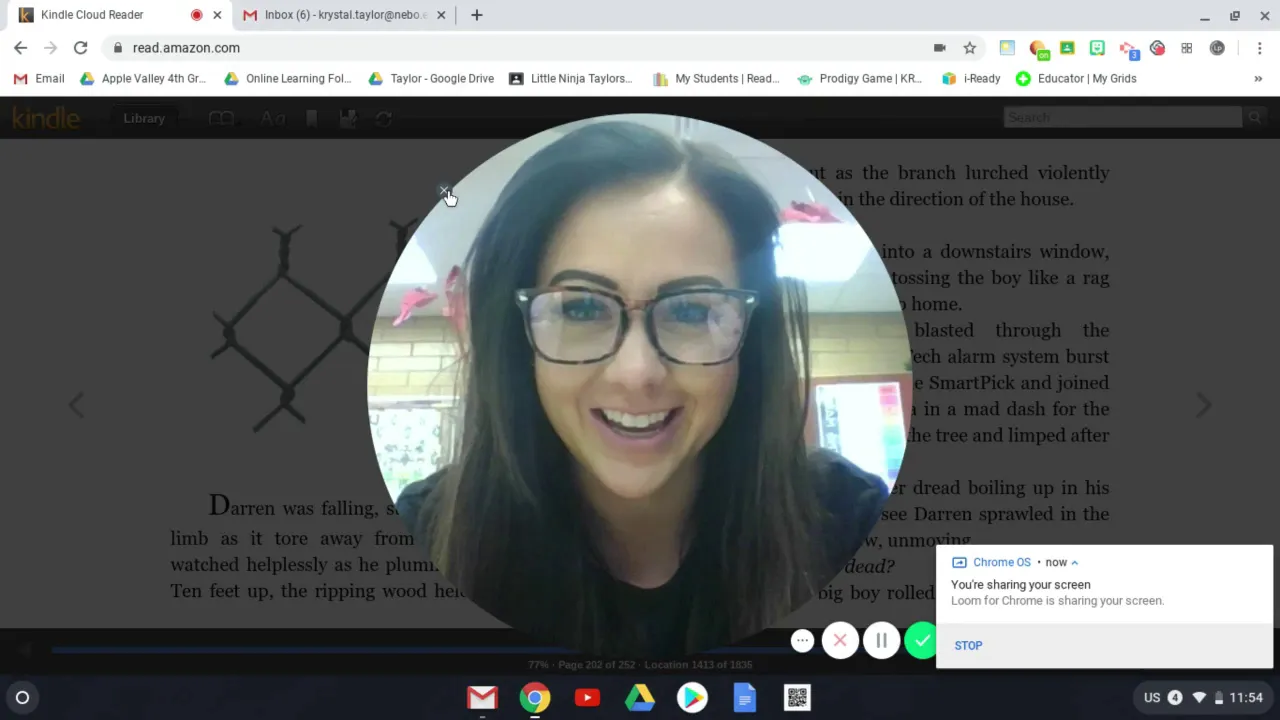Image resolution: width=1280 pixels, height=720 pixels.
Task: Pause the Loom recording
Action: [881, 641]
